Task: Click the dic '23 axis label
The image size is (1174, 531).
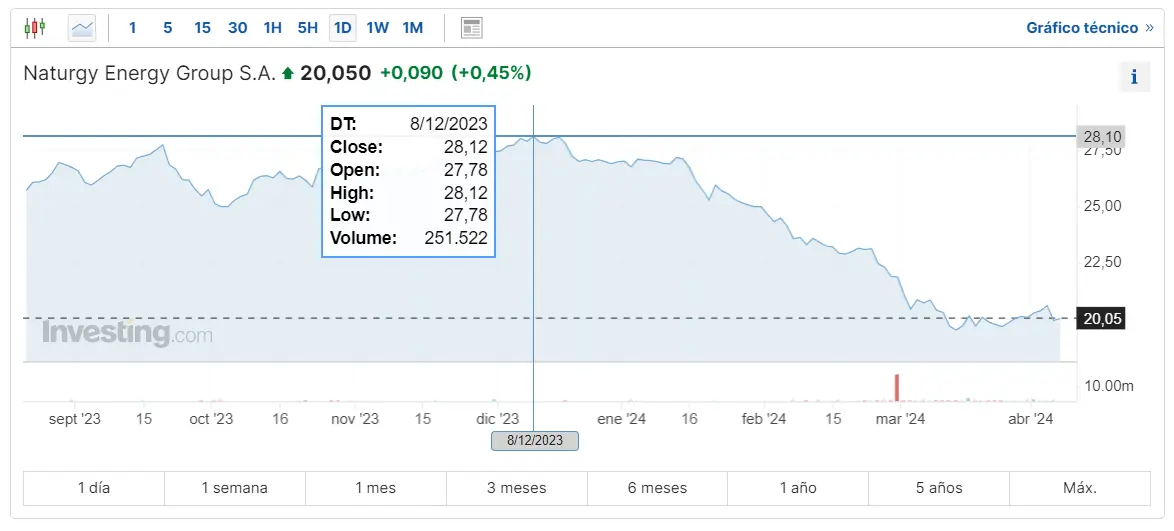Action: [498, 419]
